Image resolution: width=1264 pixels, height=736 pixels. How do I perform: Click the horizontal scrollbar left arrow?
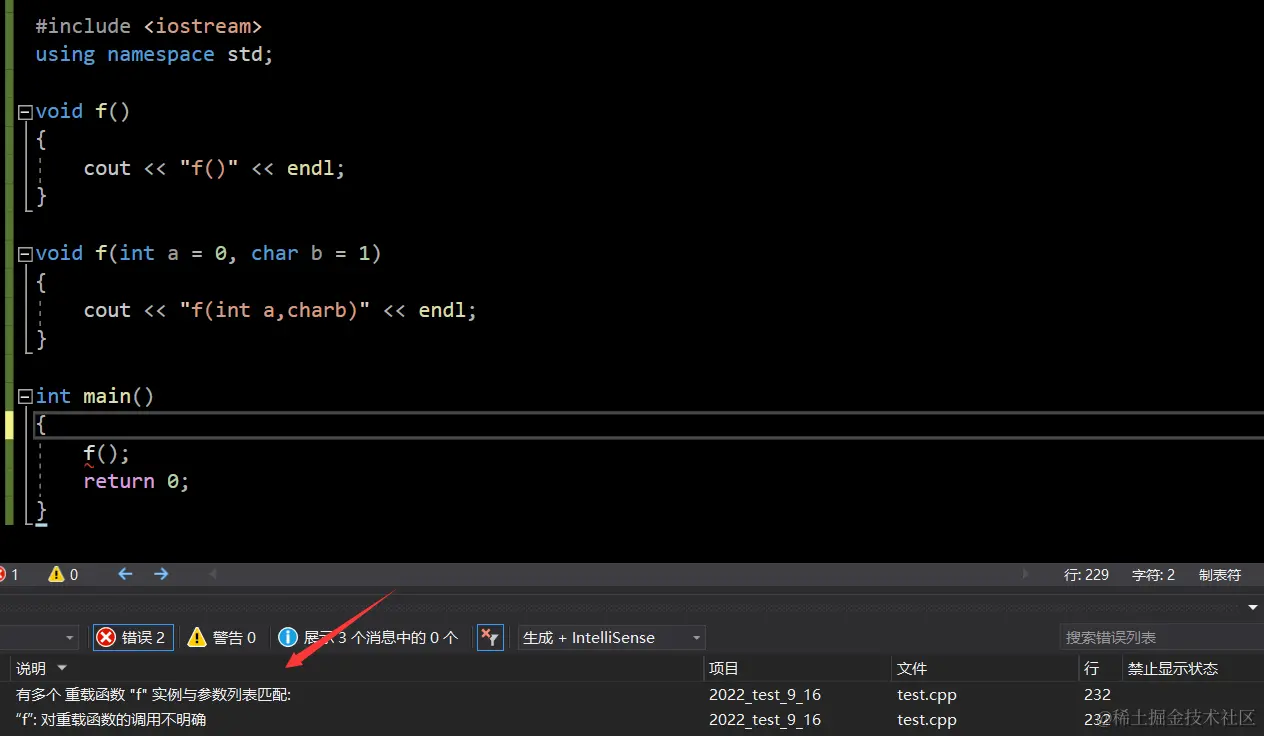pyautogui.click(x=212, y=574)
